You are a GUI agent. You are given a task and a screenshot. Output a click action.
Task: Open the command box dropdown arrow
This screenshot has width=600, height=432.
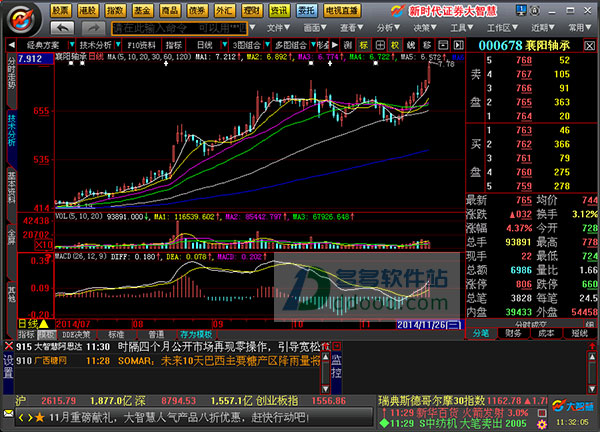[x=252, y=28]
